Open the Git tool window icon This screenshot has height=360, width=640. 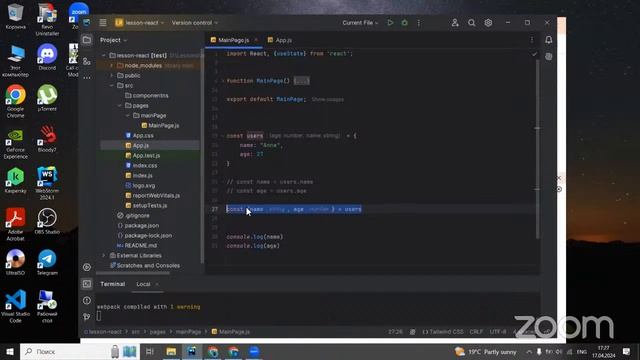(x=87, y=317)
